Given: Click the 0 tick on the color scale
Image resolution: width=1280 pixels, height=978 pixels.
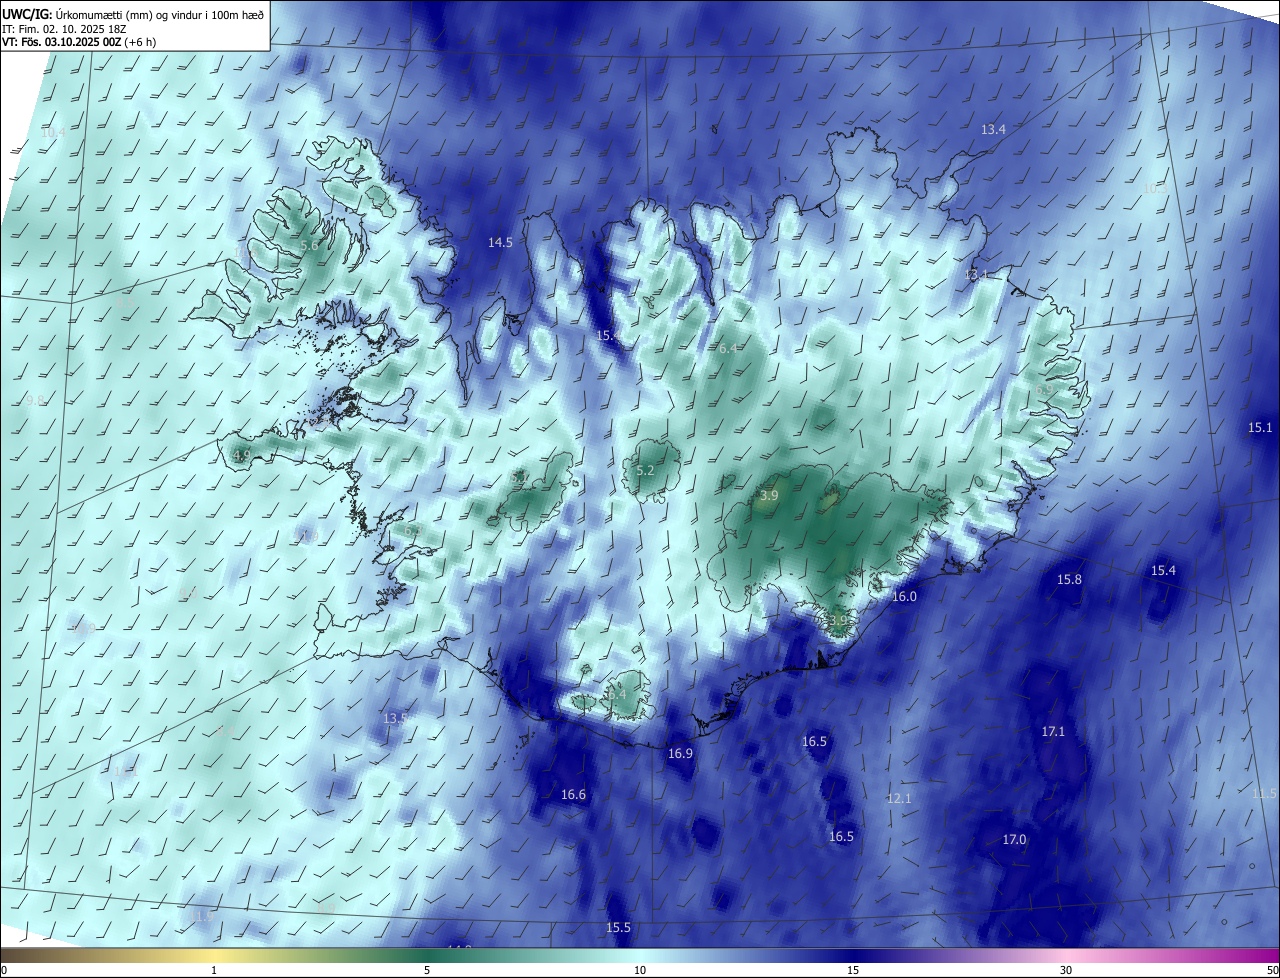Looking at the screenshot, I should pos(4,970).
